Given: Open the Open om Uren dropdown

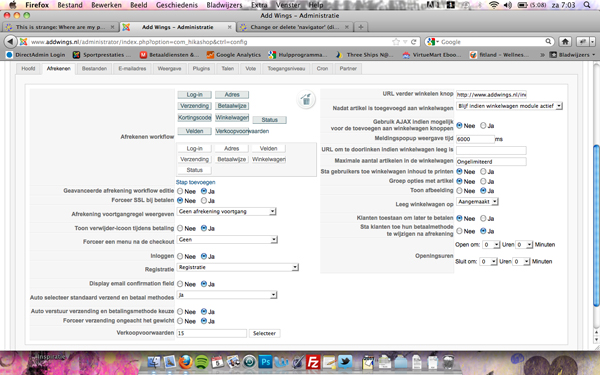Looking at the screenshot, I should click(491, 245).
